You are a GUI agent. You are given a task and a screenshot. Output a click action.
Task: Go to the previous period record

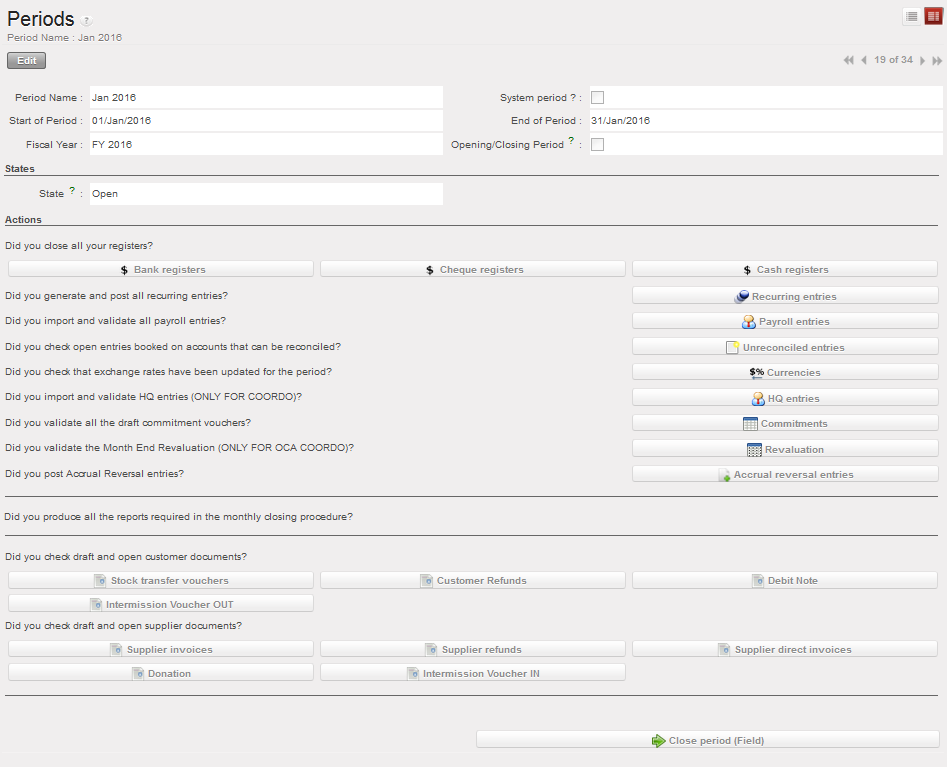863,61
